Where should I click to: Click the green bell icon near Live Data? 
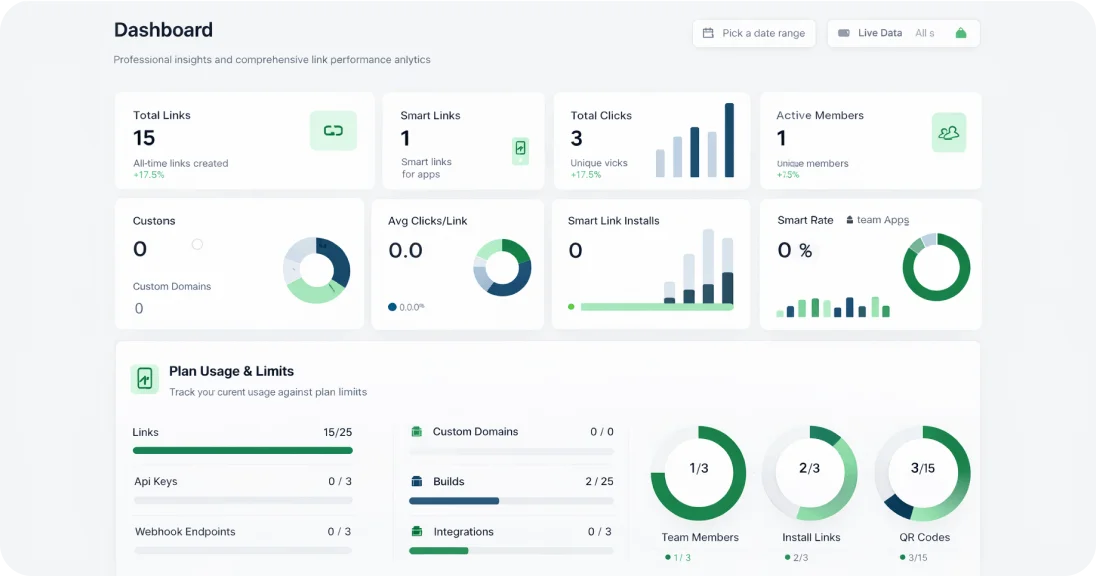(961, 33)
